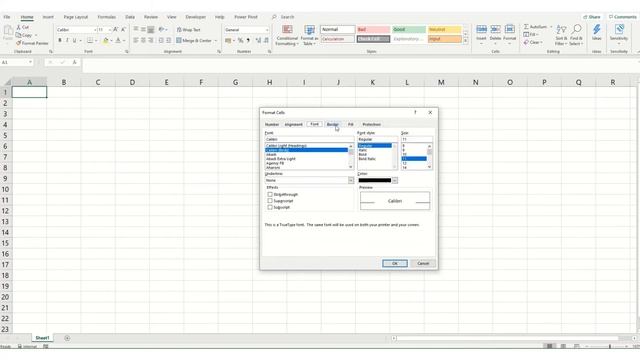Open the Color dropdown arrow in dialog

(395, 180)
